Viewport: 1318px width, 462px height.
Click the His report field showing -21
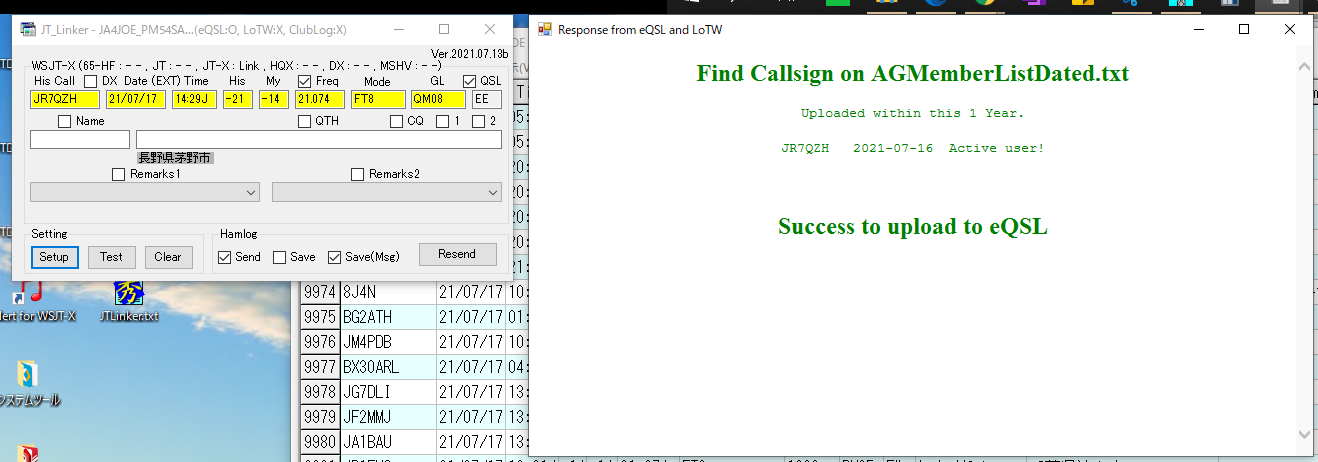pos(238,99)
